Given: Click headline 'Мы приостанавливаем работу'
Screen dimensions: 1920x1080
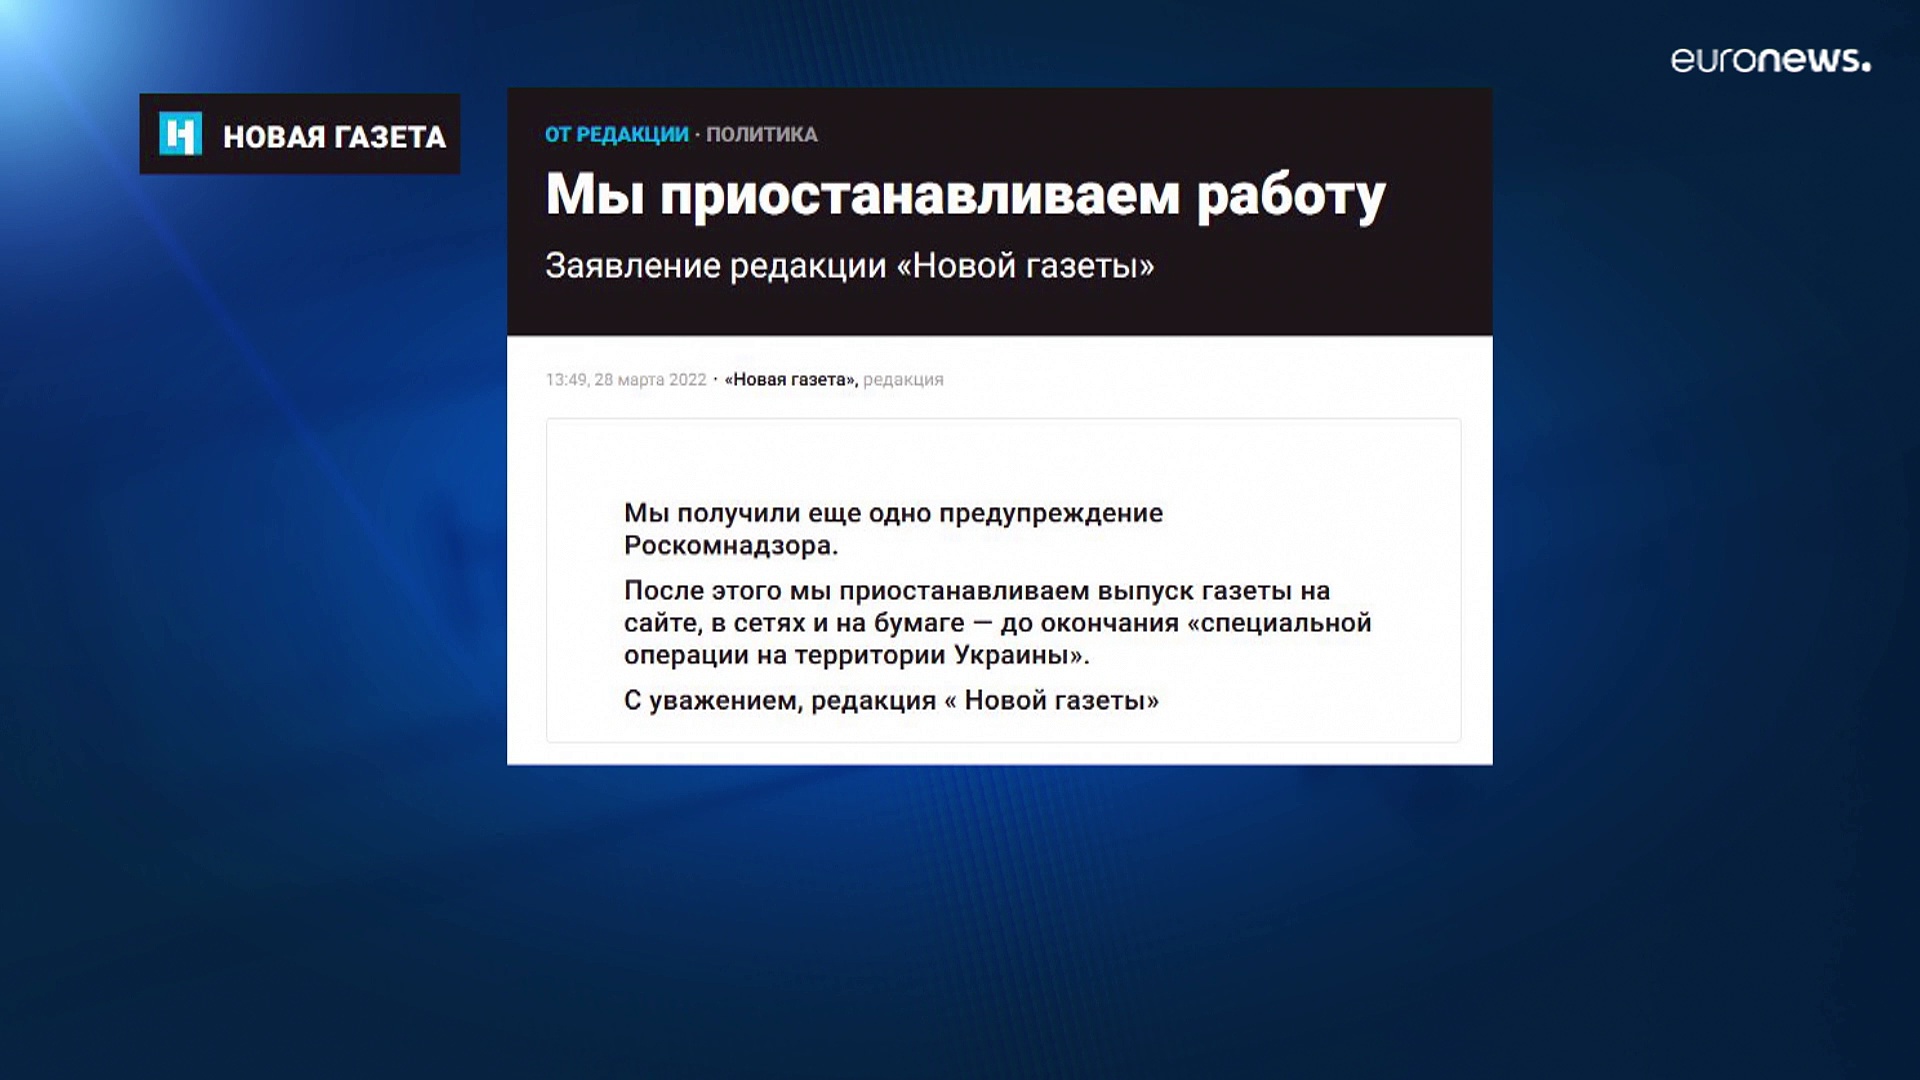Looking at the screenshot, I should point(965,194).
